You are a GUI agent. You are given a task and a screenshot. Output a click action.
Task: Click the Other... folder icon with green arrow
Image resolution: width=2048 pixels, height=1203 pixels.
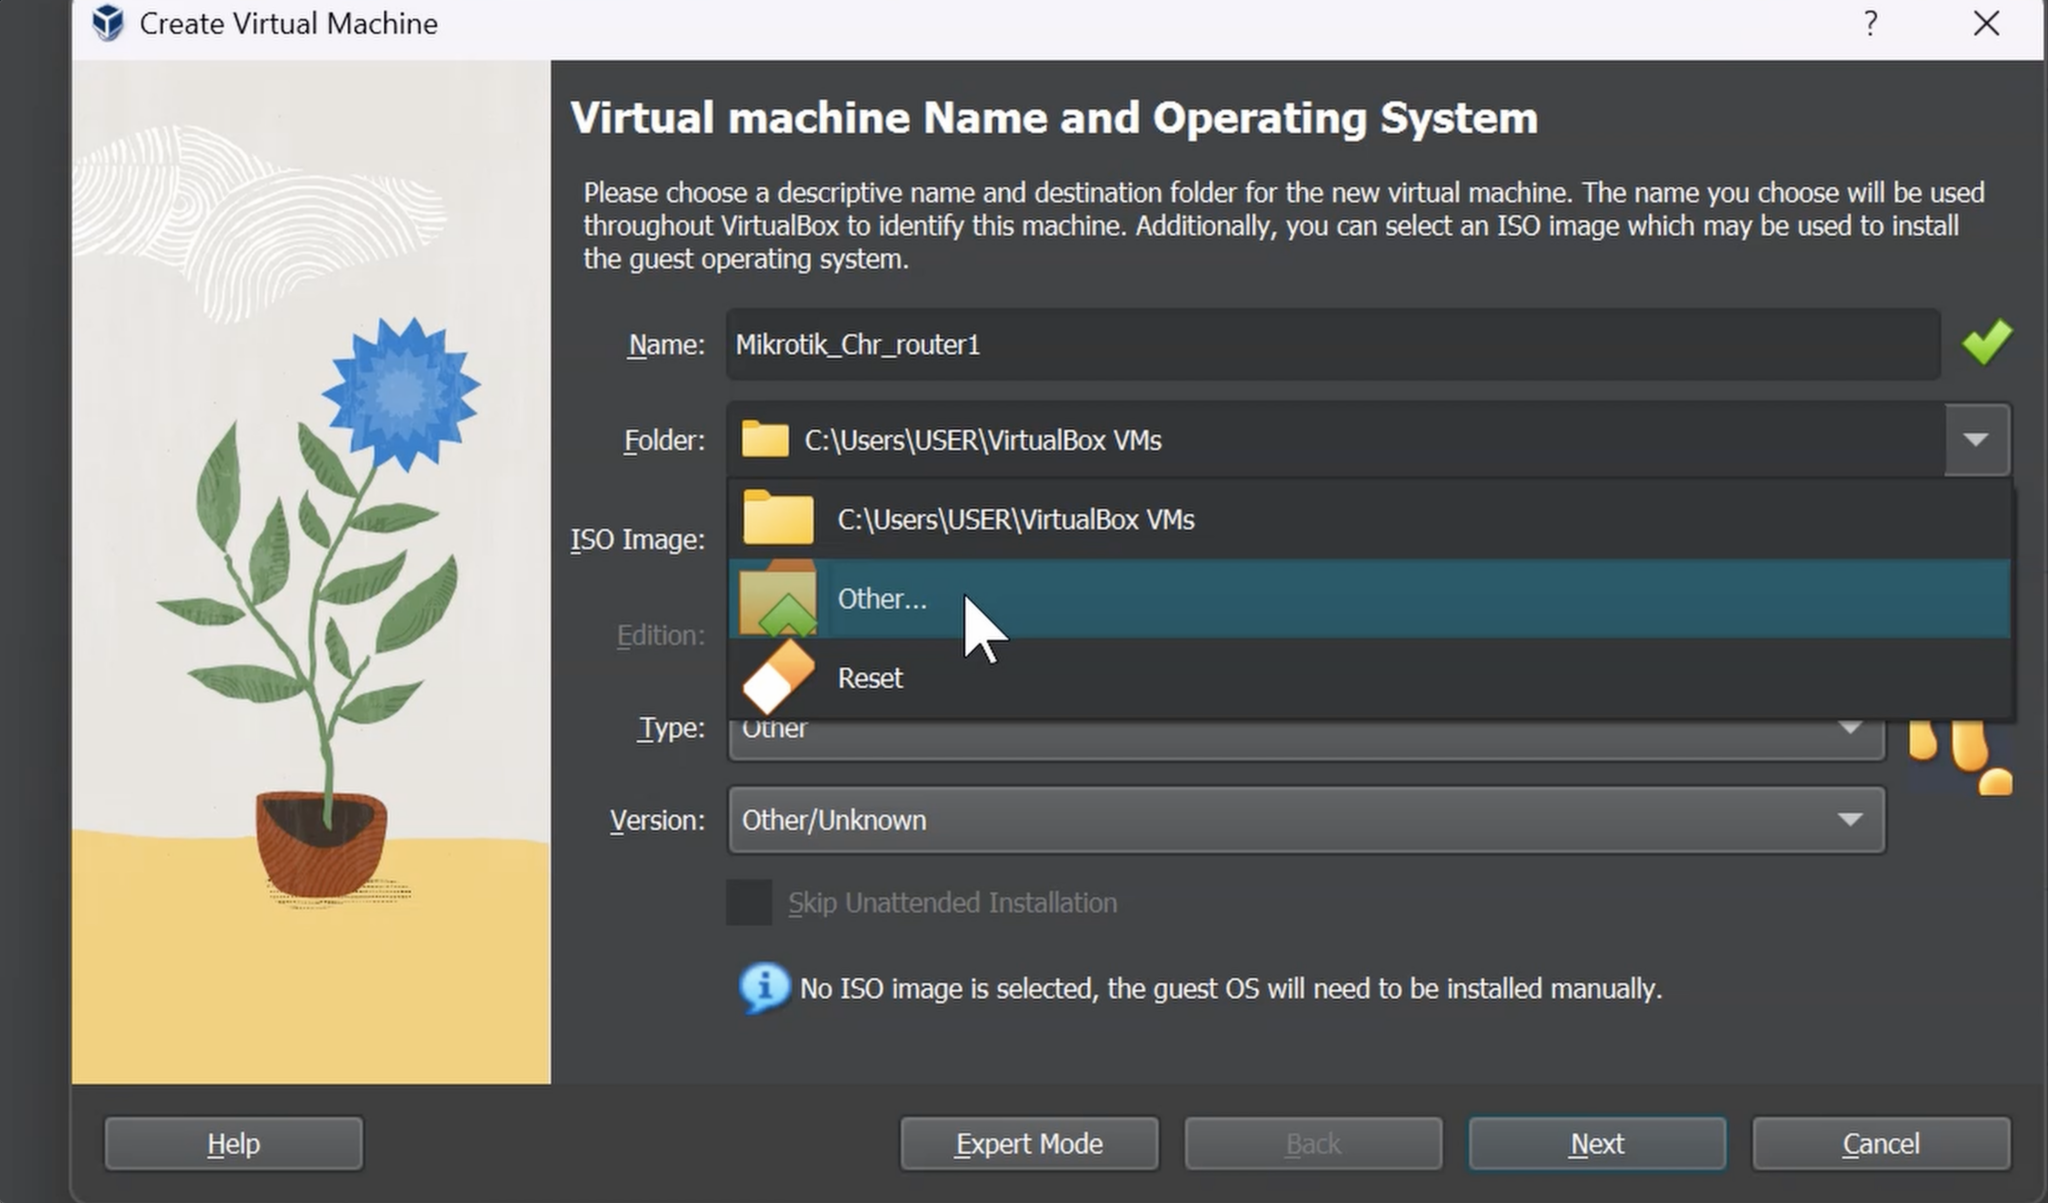[x=778, y=598]
